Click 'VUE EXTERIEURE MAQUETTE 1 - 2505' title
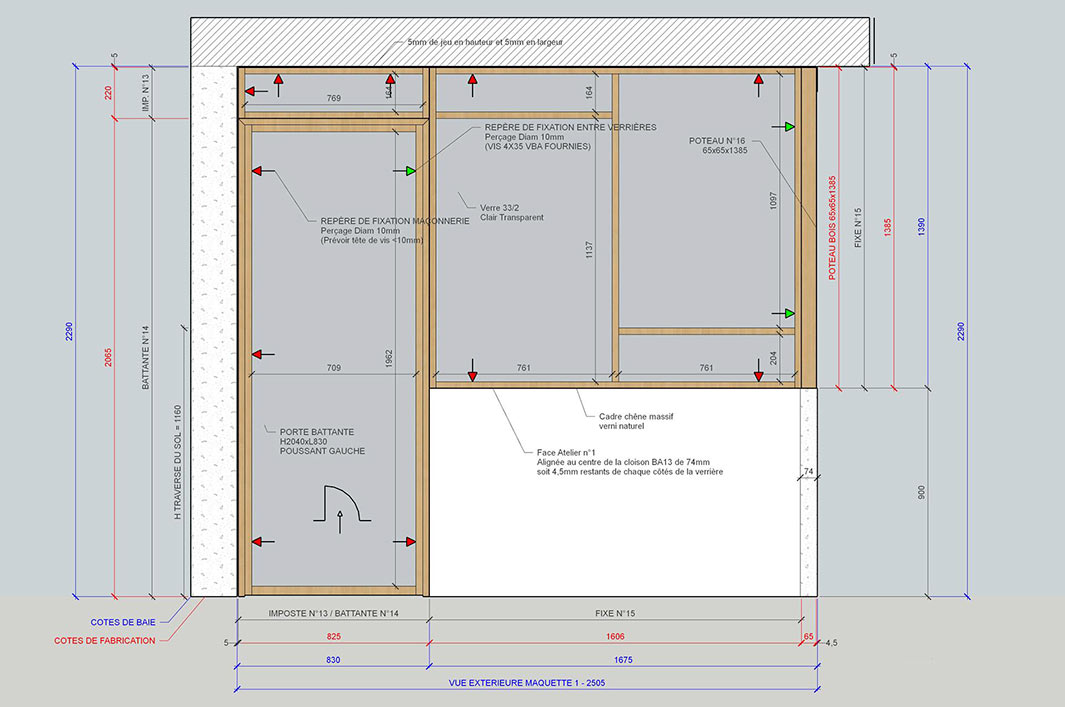This screenshot has height=707, width=1065. 526,683
